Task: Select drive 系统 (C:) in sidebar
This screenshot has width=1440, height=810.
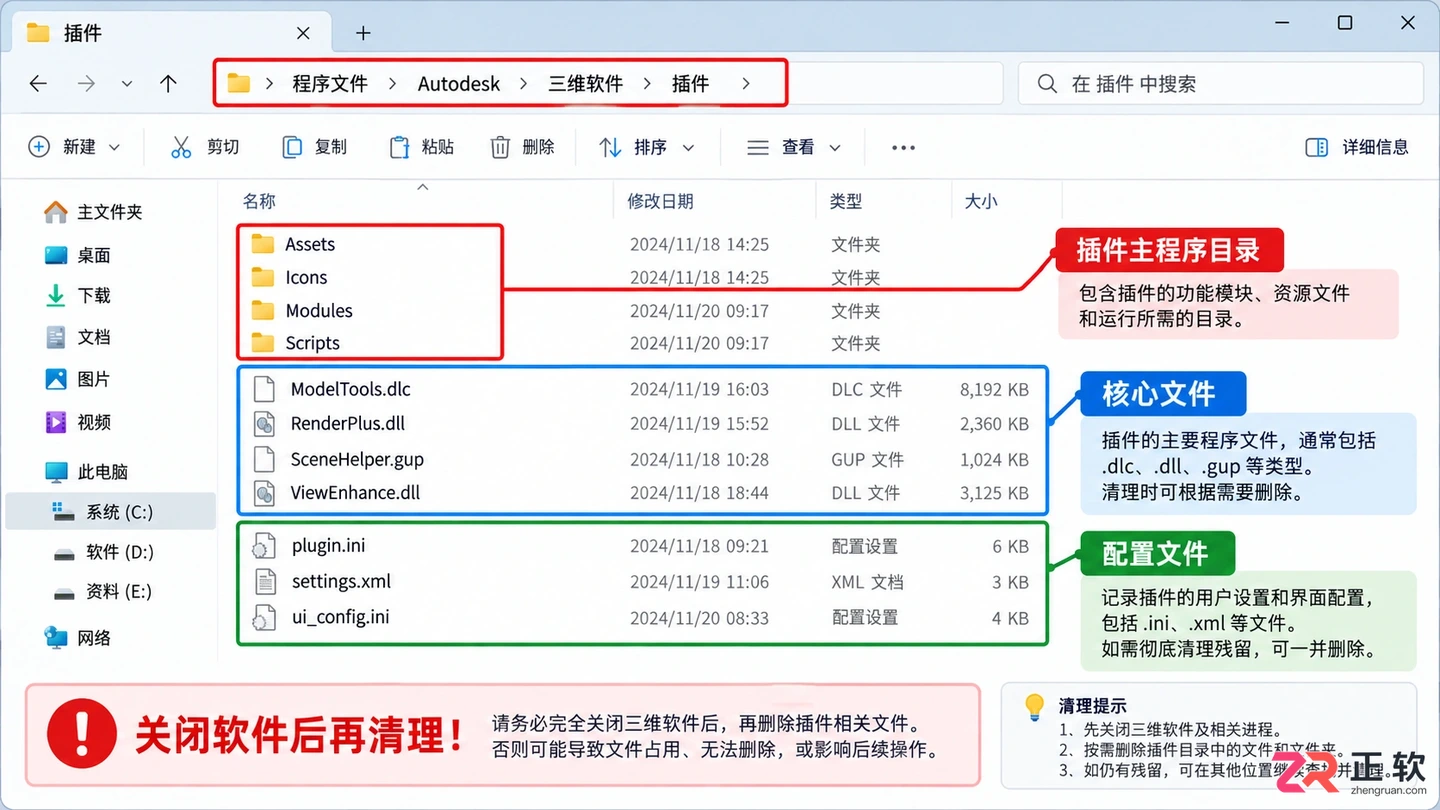Action: (110, 512)
